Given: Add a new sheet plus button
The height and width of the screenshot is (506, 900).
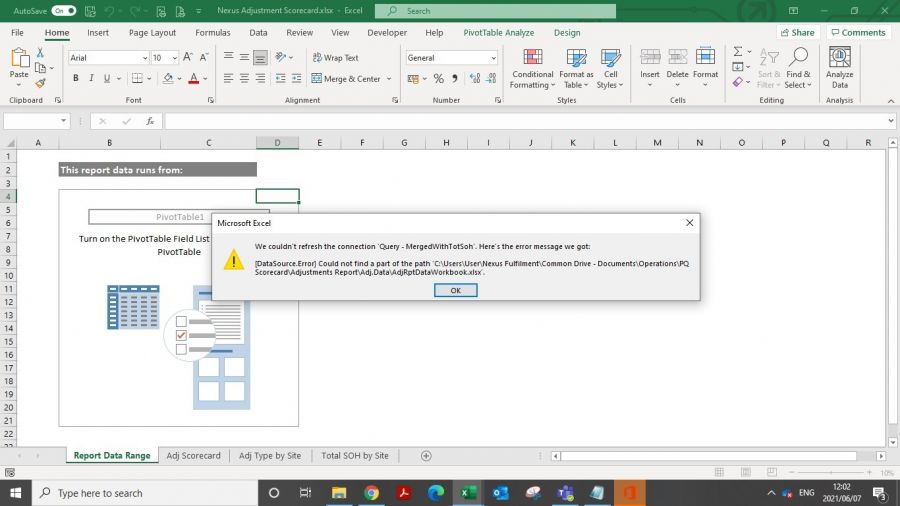Looking at the screenshot, I should click(426, 456).
